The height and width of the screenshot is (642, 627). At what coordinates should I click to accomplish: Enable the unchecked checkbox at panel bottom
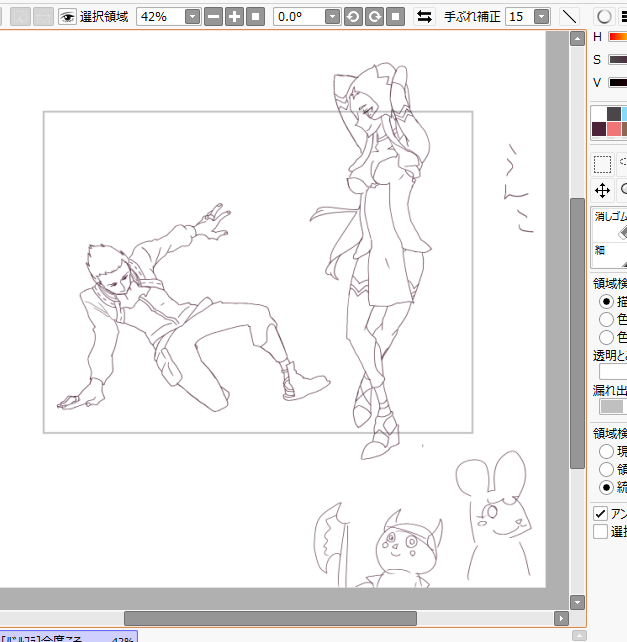click(x=601, y=532)
